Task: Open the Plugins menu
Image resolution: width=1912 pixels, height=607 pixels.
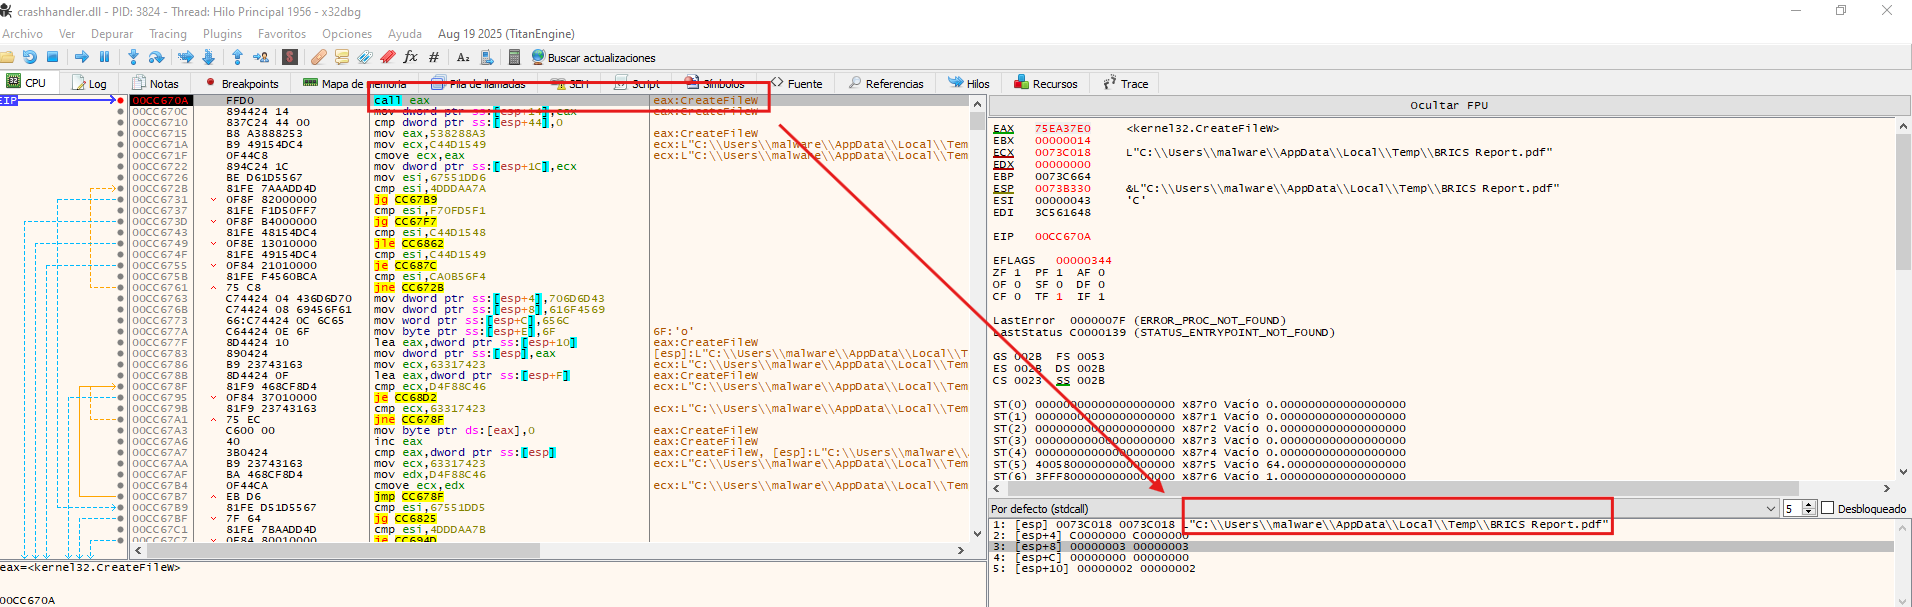Action: tap(222, 34)
